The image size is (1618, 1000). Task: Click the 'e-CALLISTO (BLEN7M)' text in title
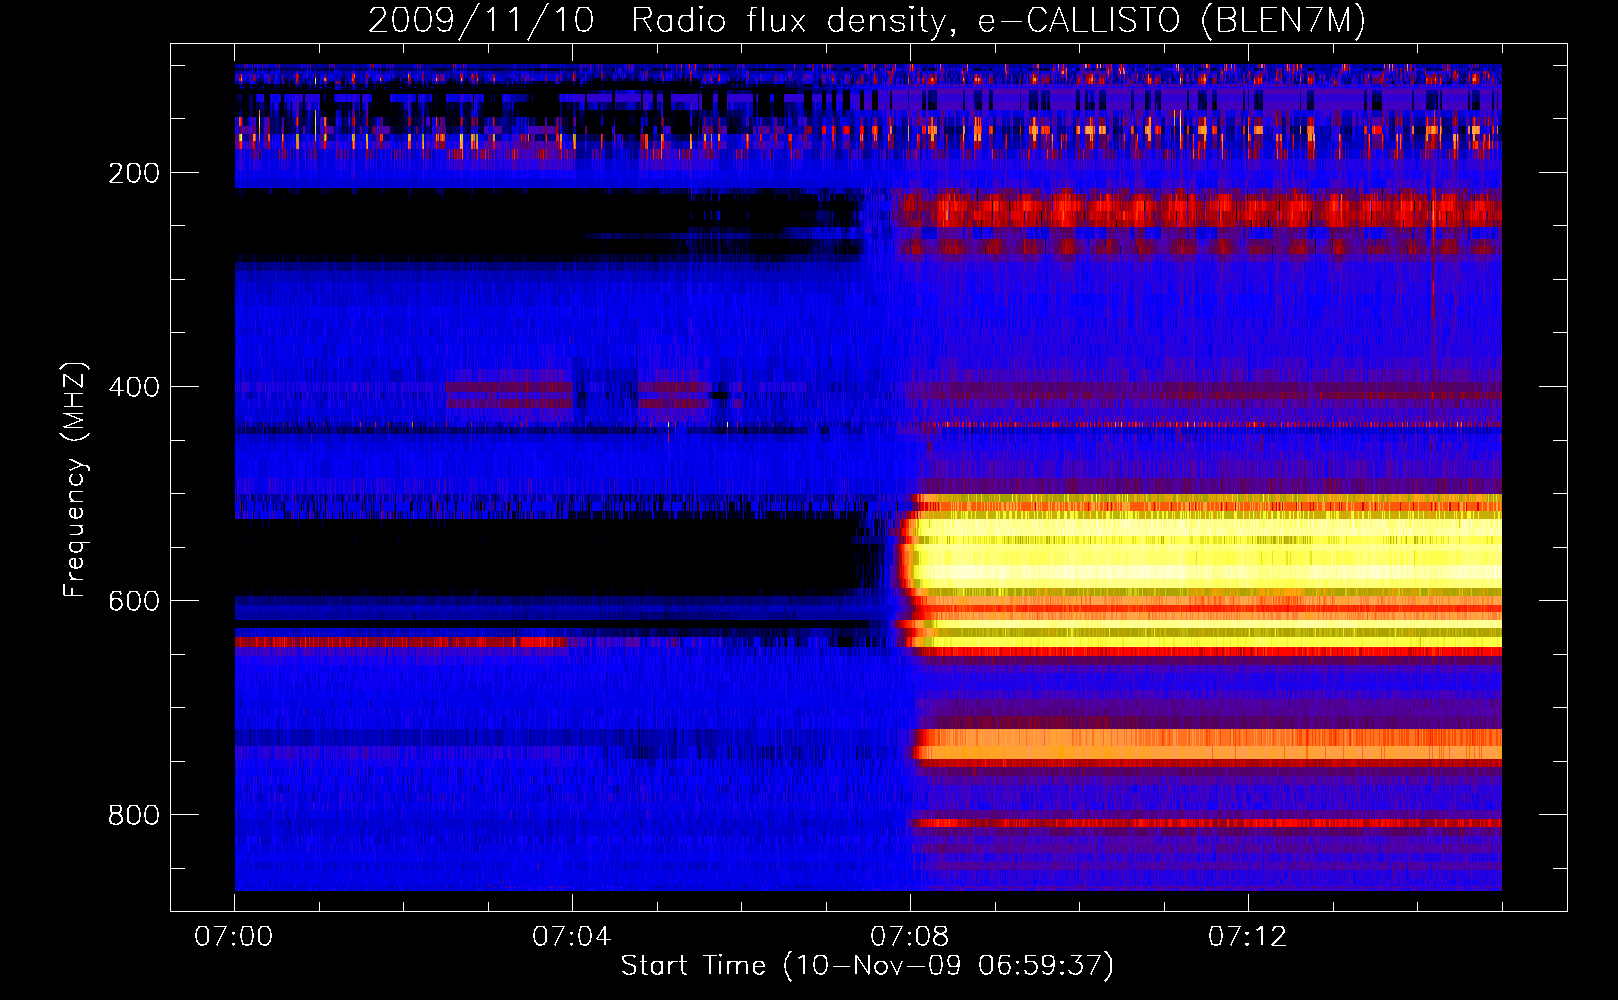click(x=1171, y=20)
